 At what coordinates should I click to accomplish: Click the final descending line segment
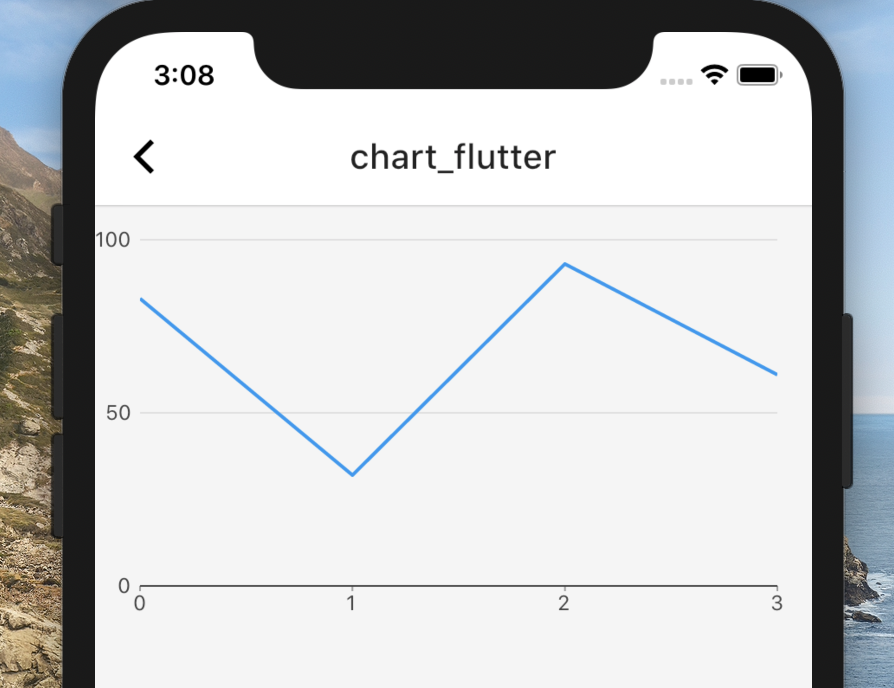point(670,318)
